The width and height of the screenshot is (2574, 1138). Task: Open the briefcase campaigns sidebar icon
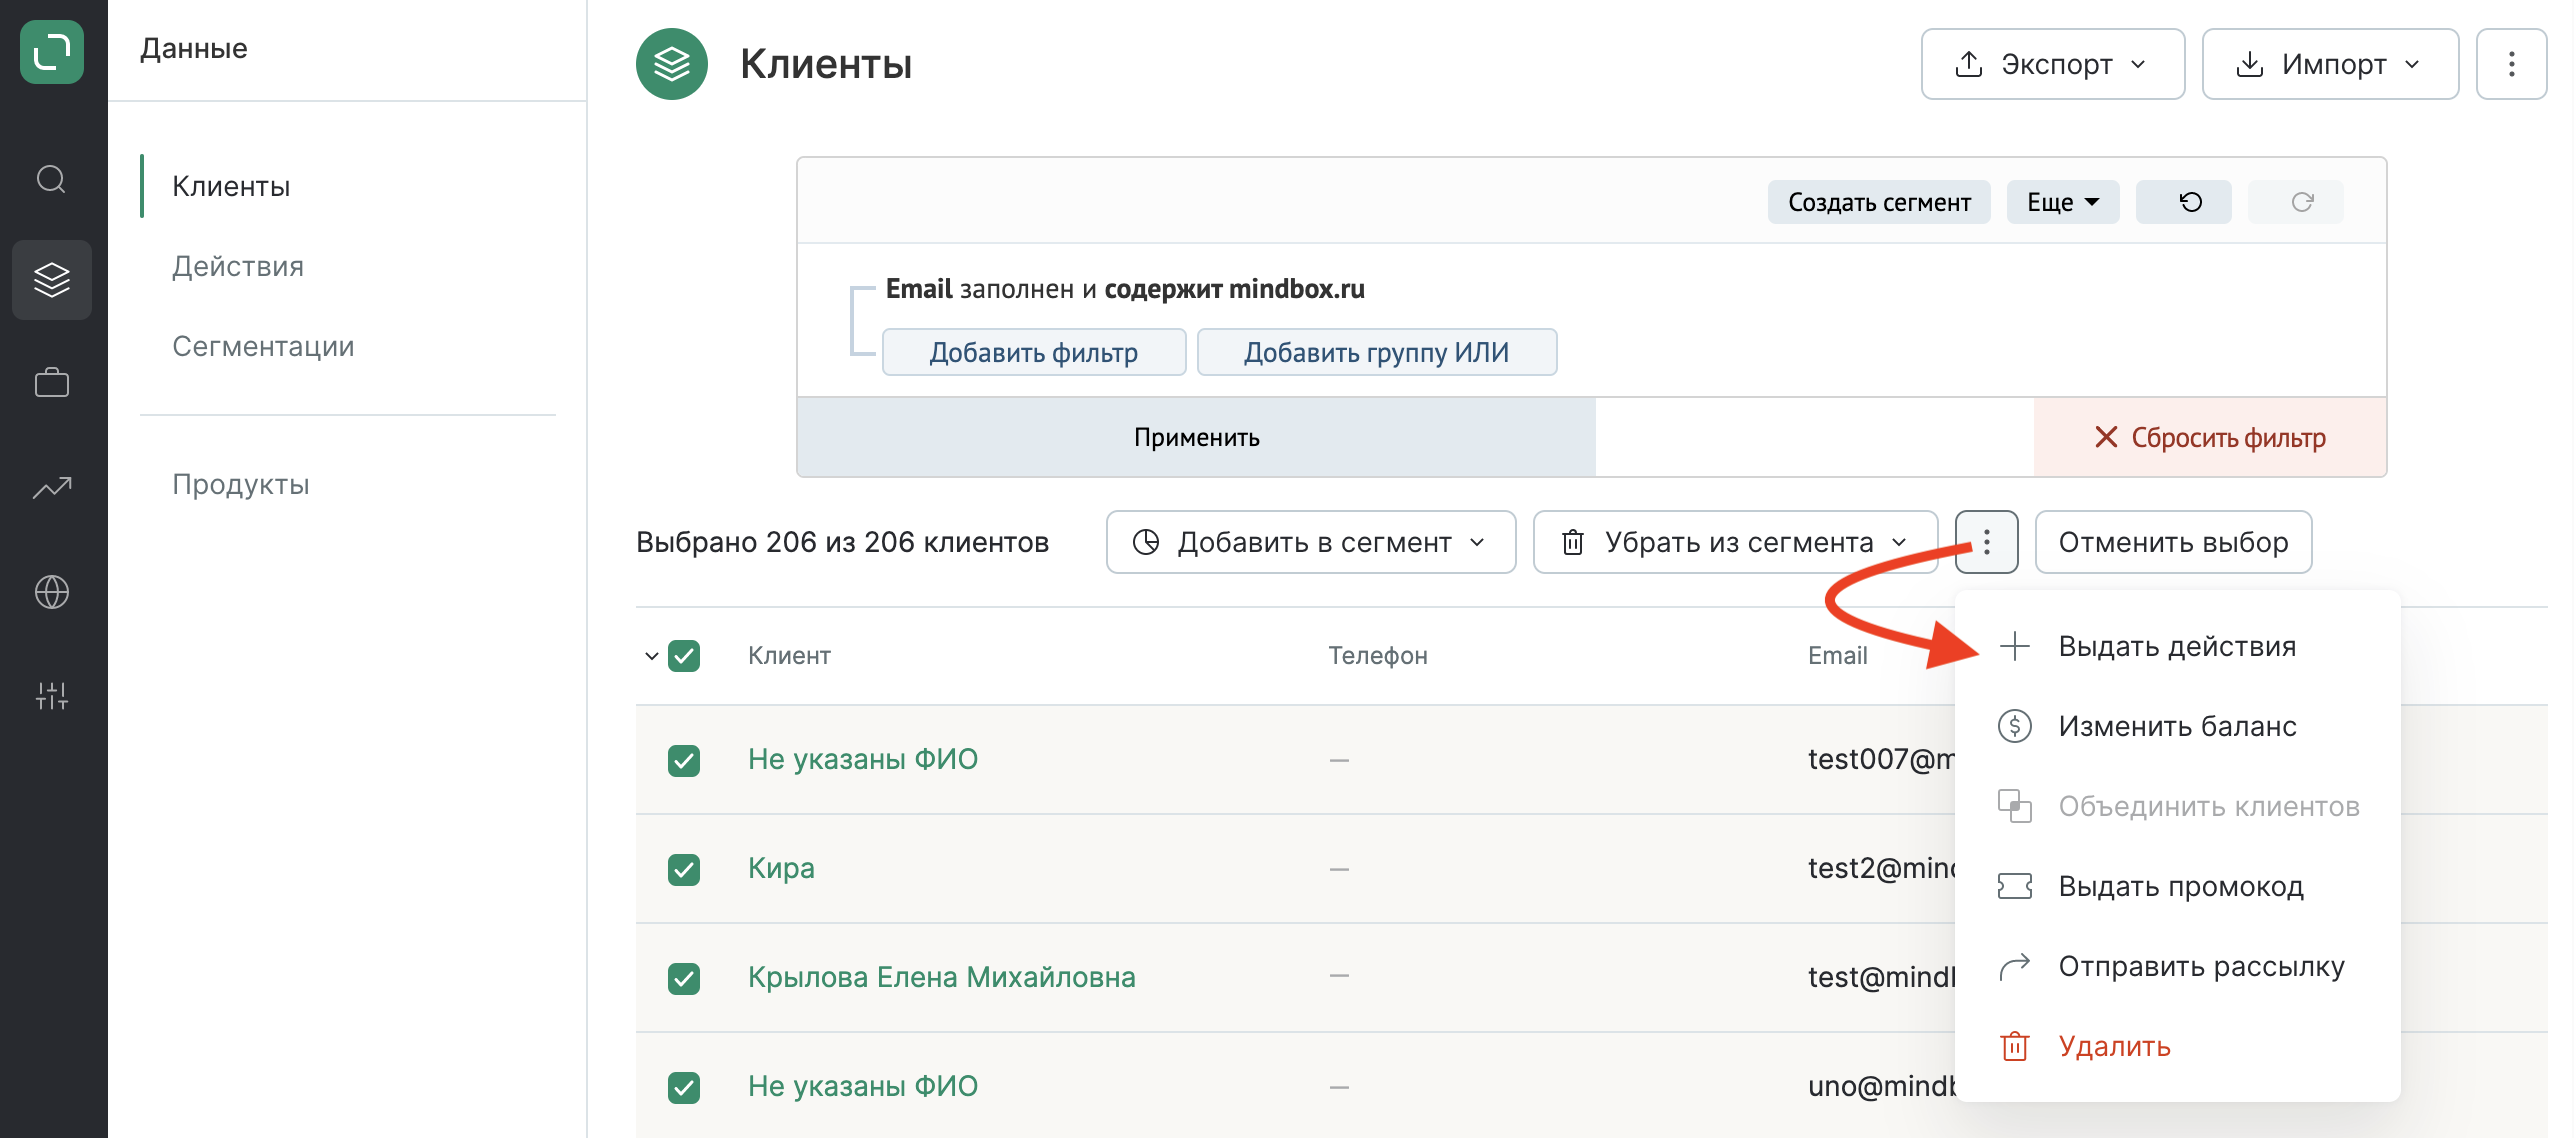tap(52, 383)
